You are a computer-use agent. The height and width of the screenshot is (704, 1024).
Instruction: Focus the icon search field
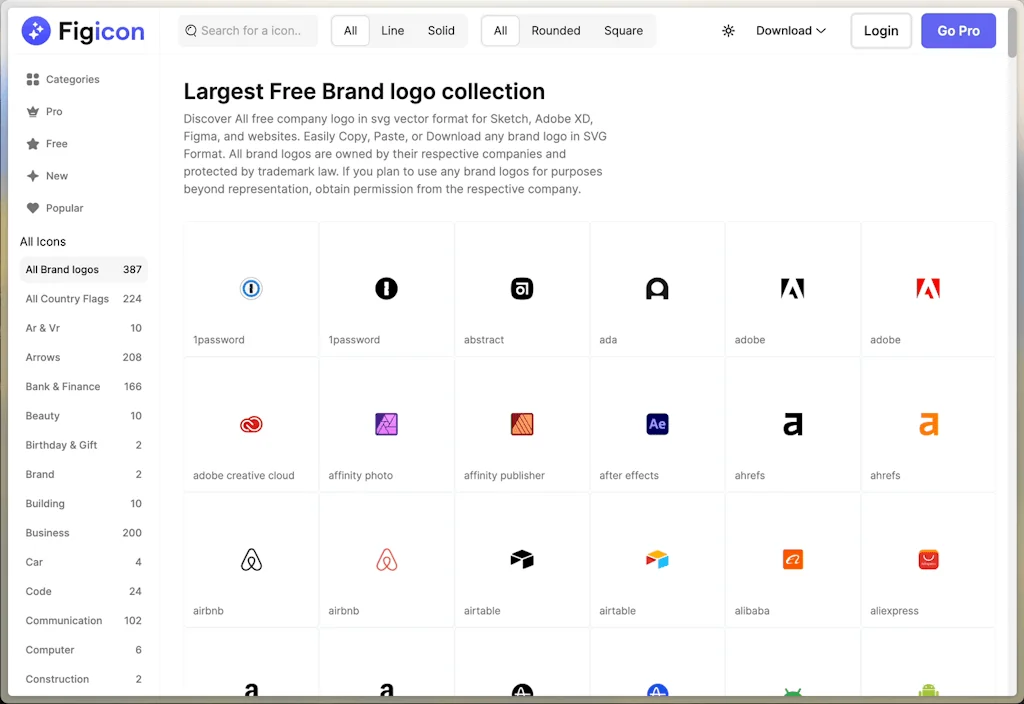point(254,31)
